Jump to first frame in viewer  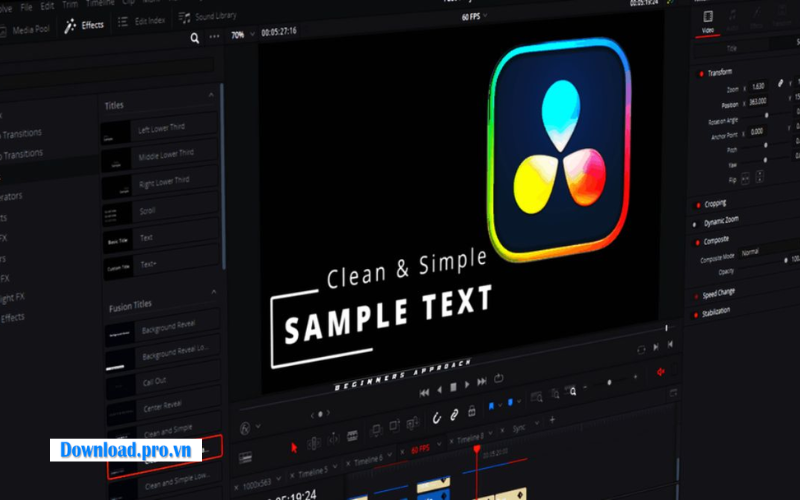tap(424, 392)
